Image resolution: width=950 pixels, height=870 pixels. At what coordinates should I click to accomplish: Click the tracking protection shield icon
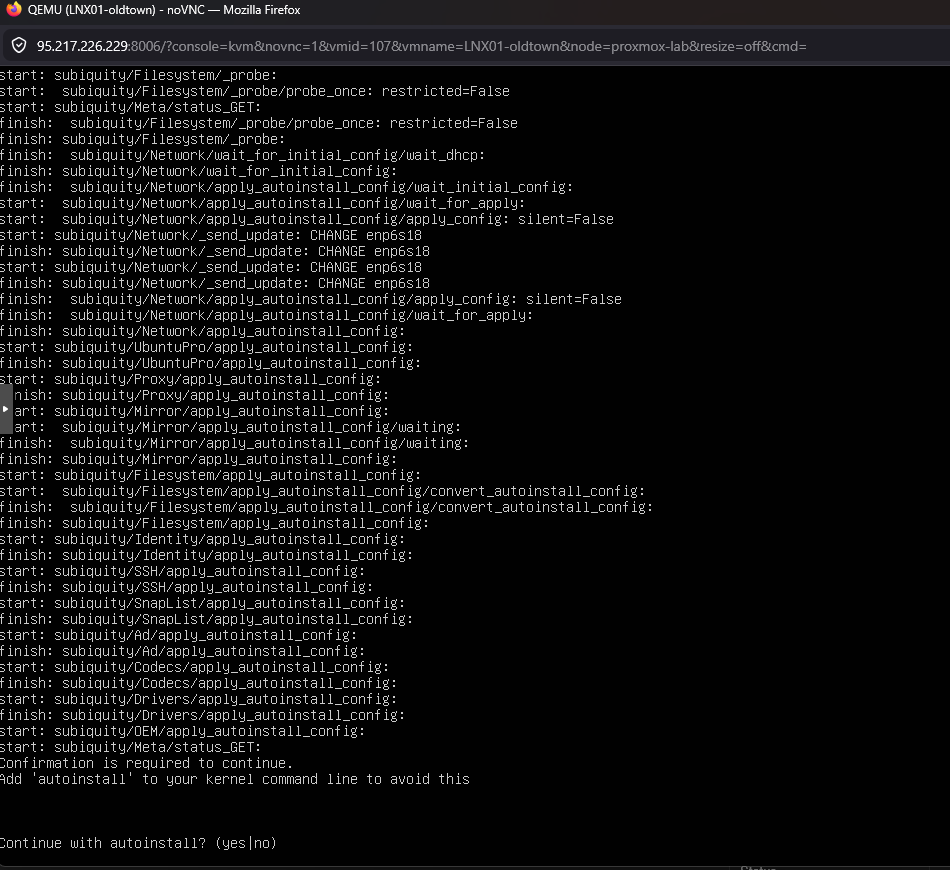[18, 45]
